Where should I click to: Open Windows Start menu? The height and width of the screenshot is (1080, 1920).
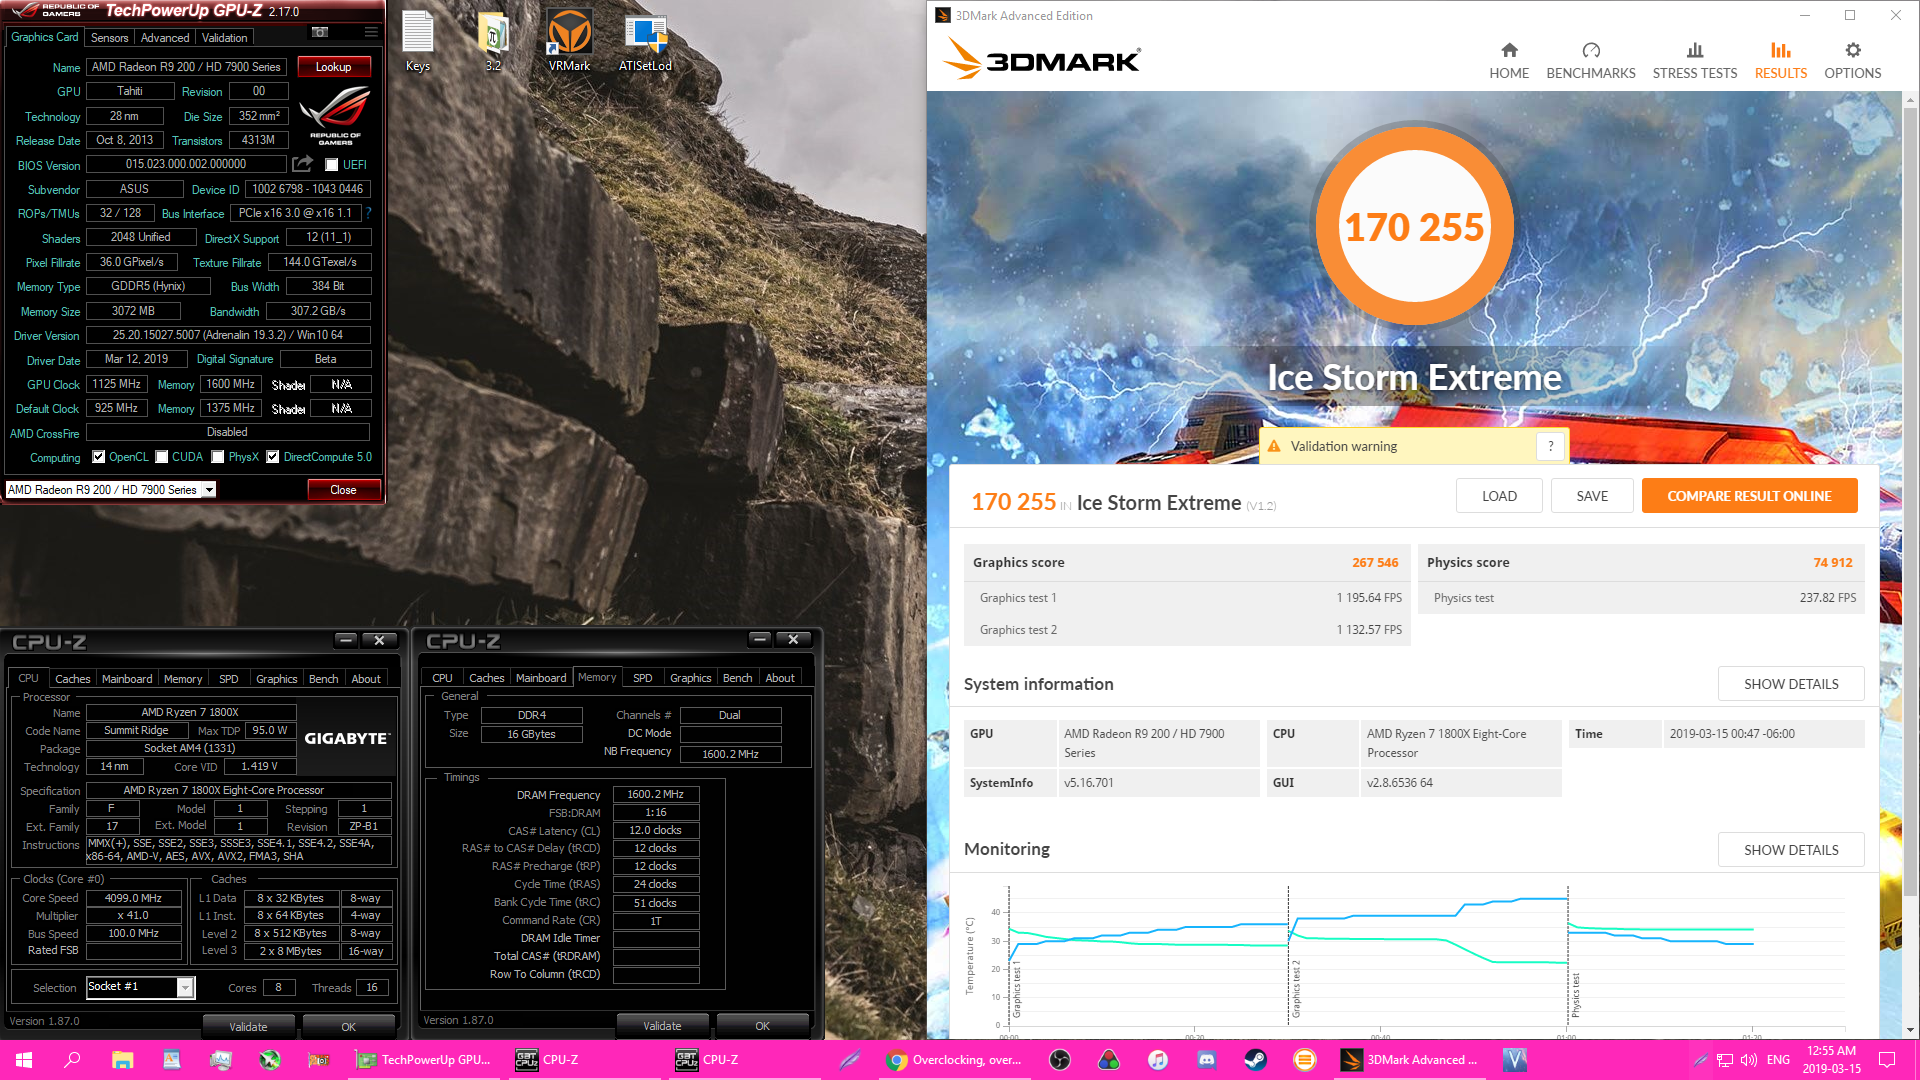24,1060
